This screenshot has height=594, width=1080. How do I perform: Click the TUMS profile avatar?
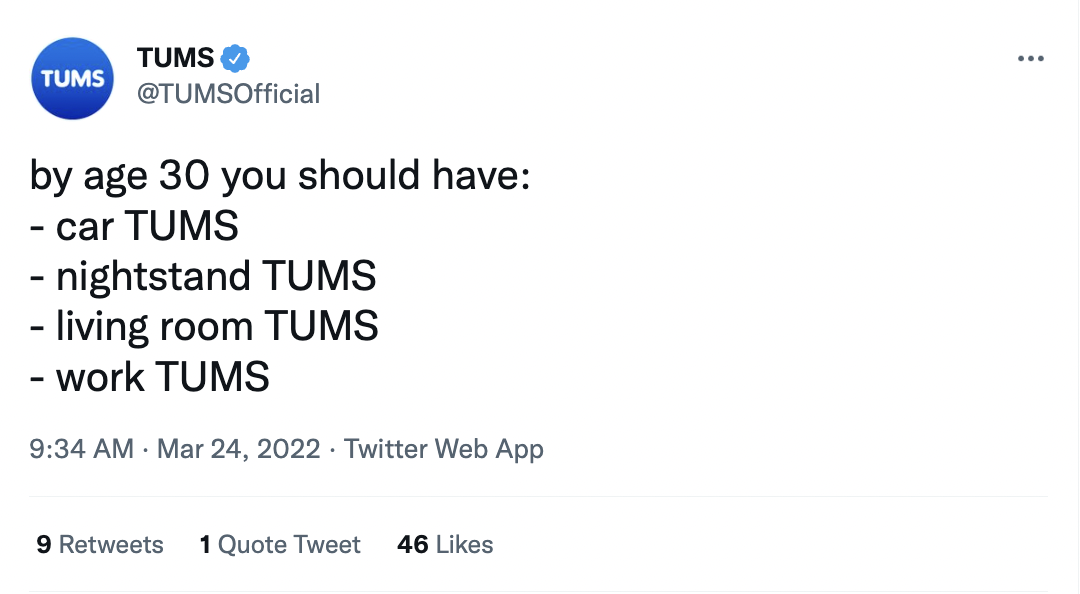(72, 79)
